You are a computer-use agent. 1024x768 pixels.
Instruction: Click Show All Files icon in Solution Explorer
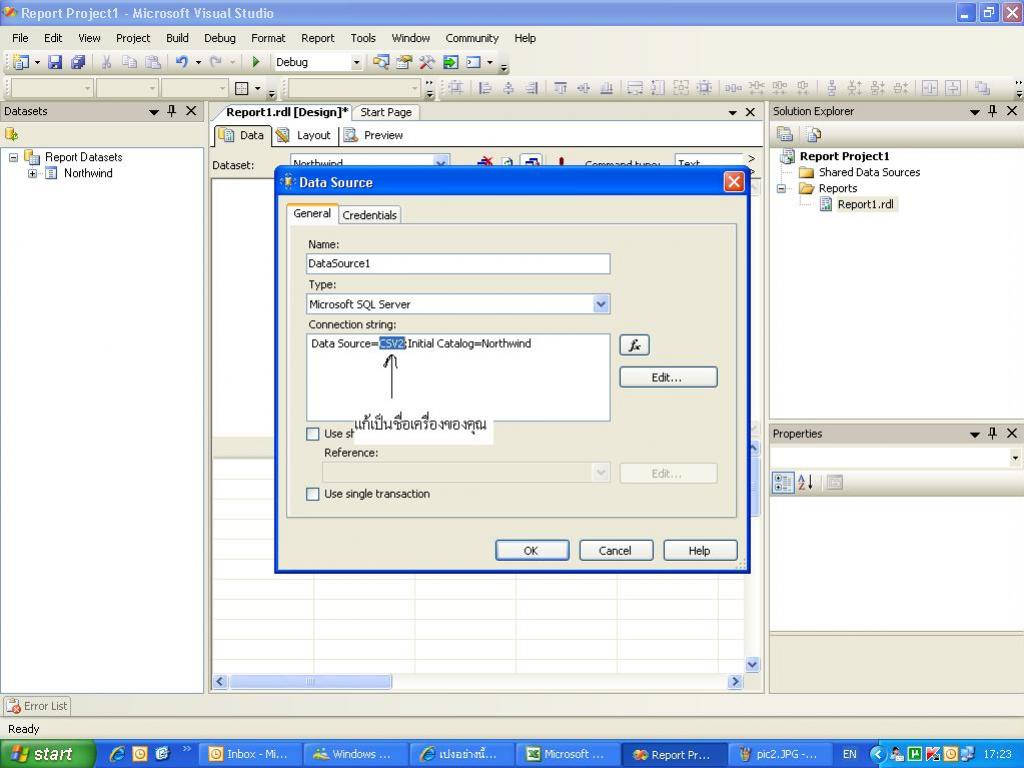(x=814, y=135)
